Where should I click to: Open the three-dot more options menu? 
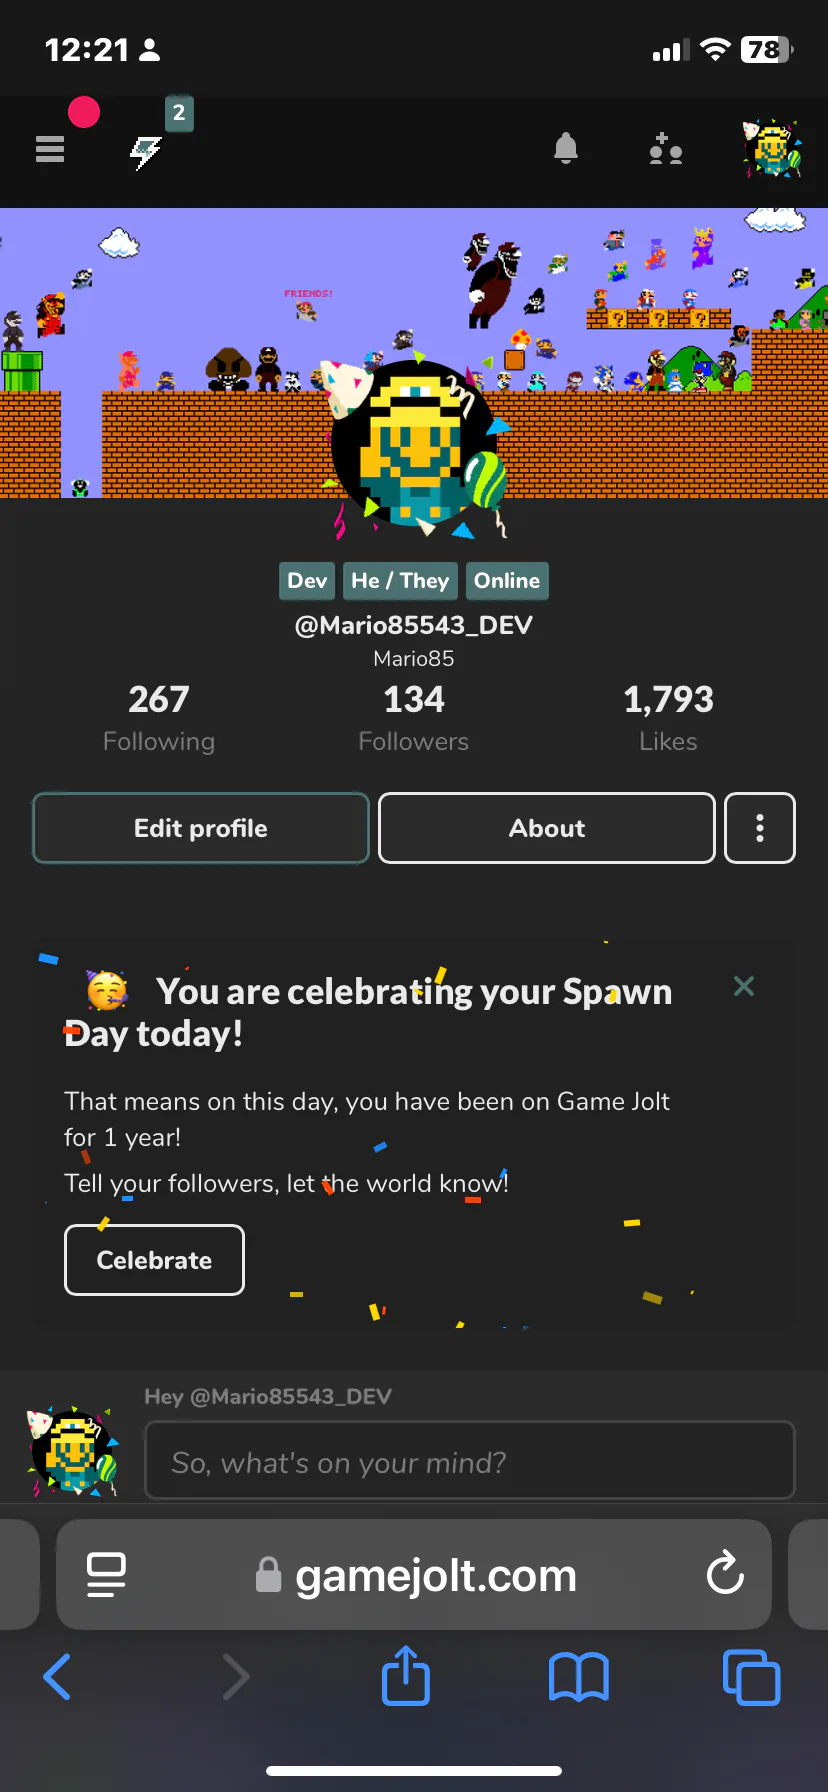[760, 828]
